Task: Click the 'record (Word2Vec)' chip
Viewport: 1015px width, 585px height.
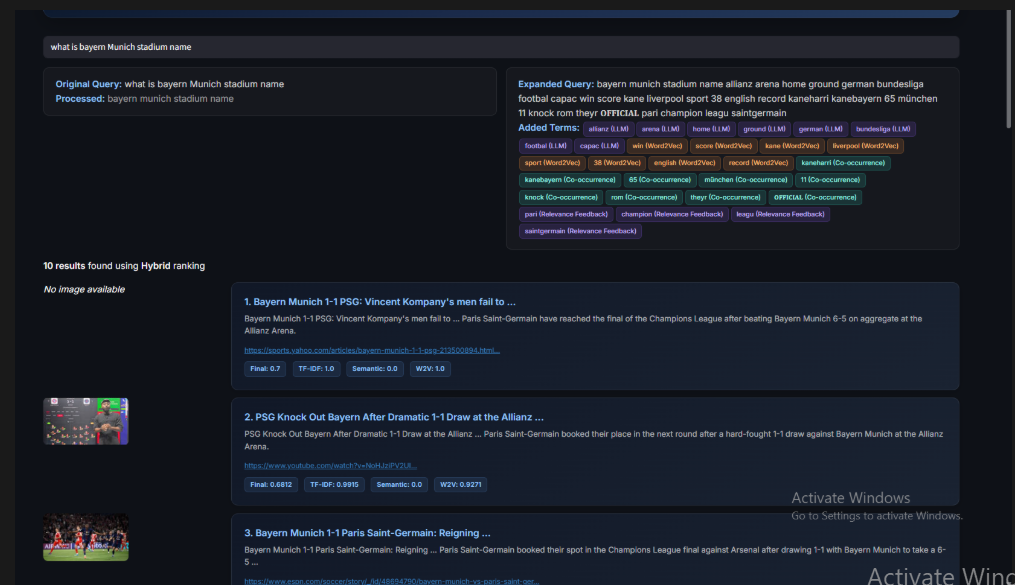Action: 758,162
